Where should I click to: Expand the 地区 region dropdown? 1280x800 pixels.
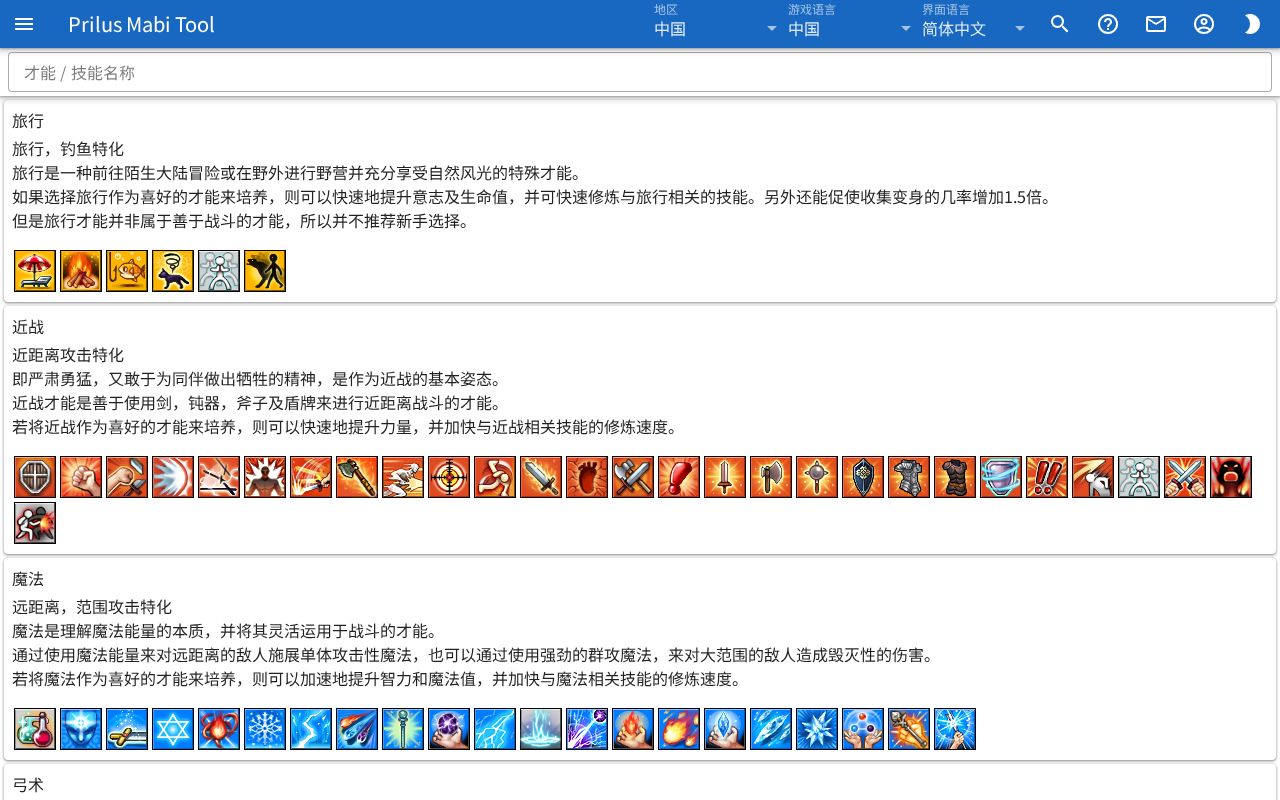[716, 24]
